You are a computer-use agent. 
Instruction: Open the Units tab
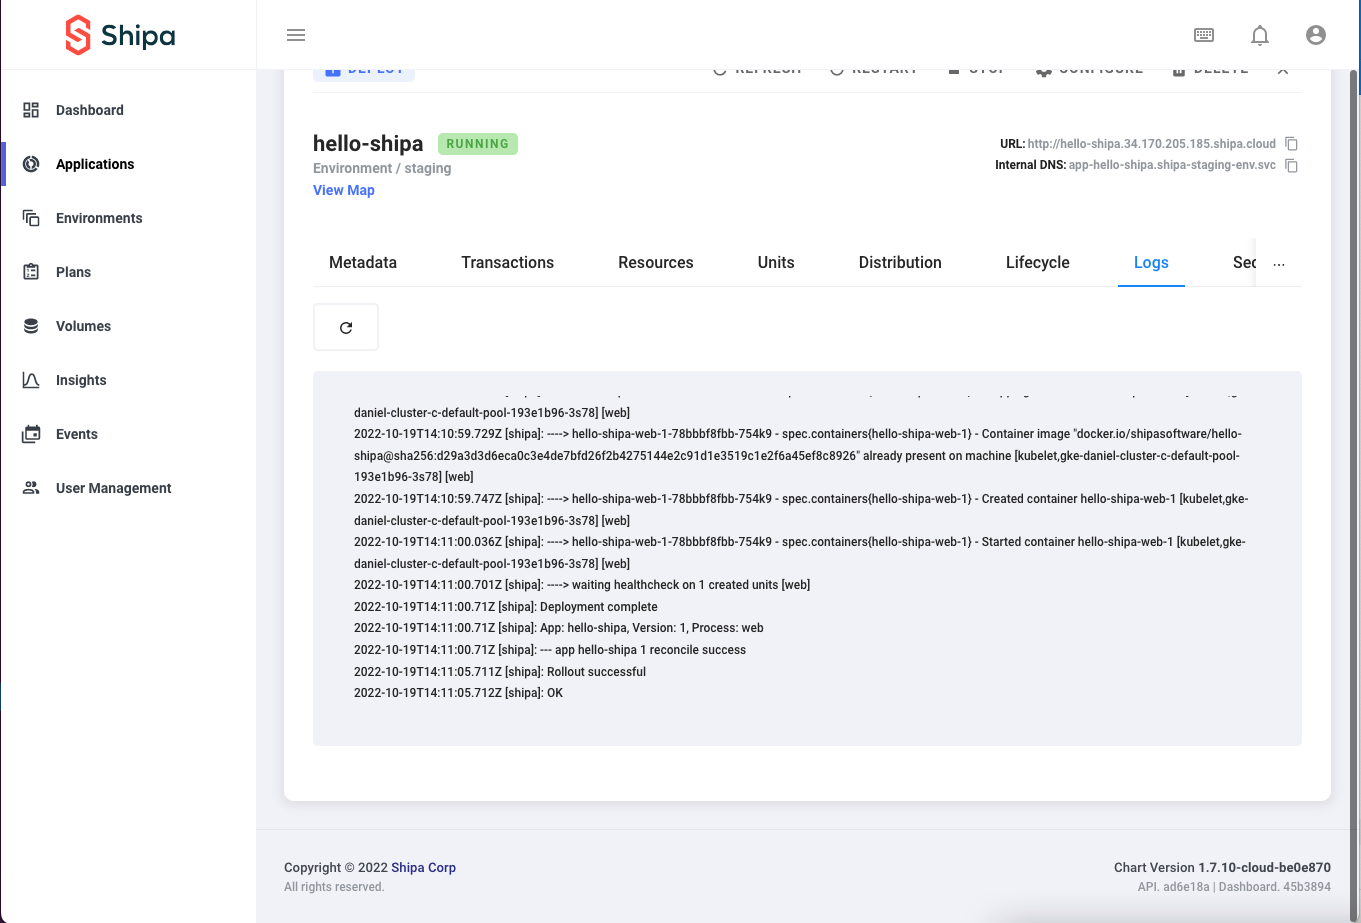click(x=776, y=262)
